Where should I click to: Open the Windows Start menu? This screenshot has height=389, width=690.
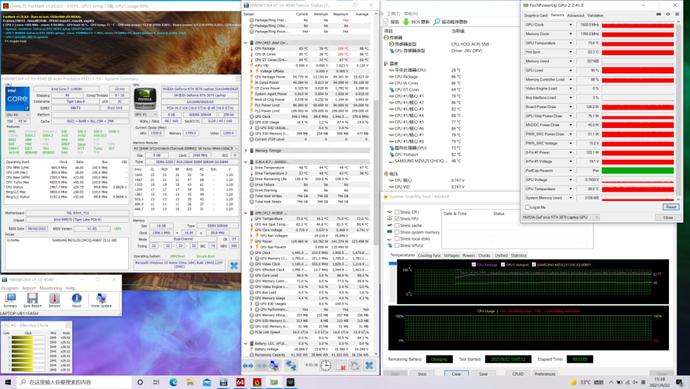[7, 382]
